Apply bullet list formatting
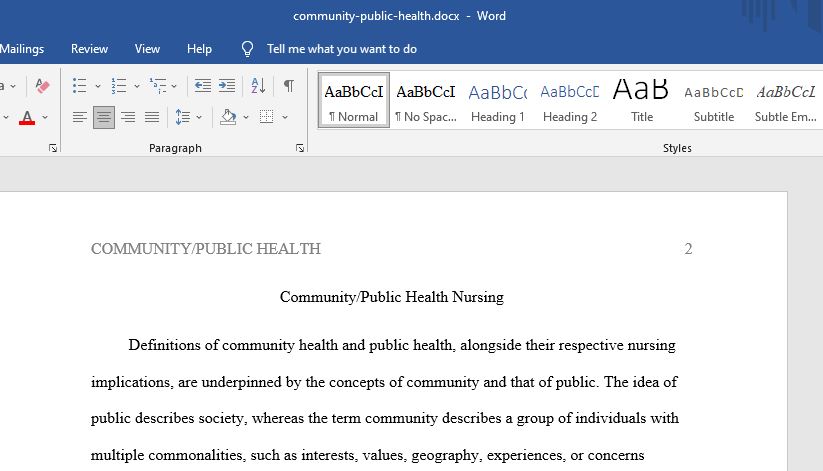Viewport: 823px width, 471px height. click(x=80, y=86)
